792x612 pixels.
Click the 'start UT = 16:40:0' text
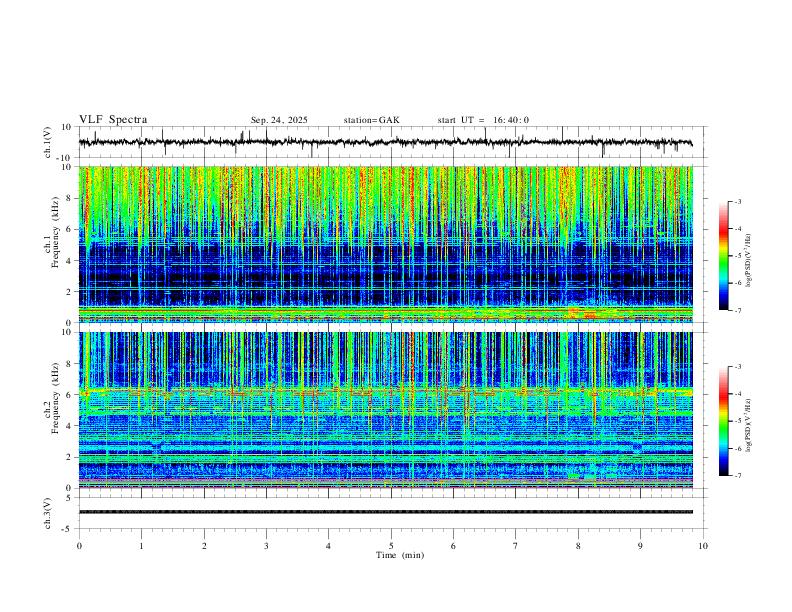coord(483,120)
